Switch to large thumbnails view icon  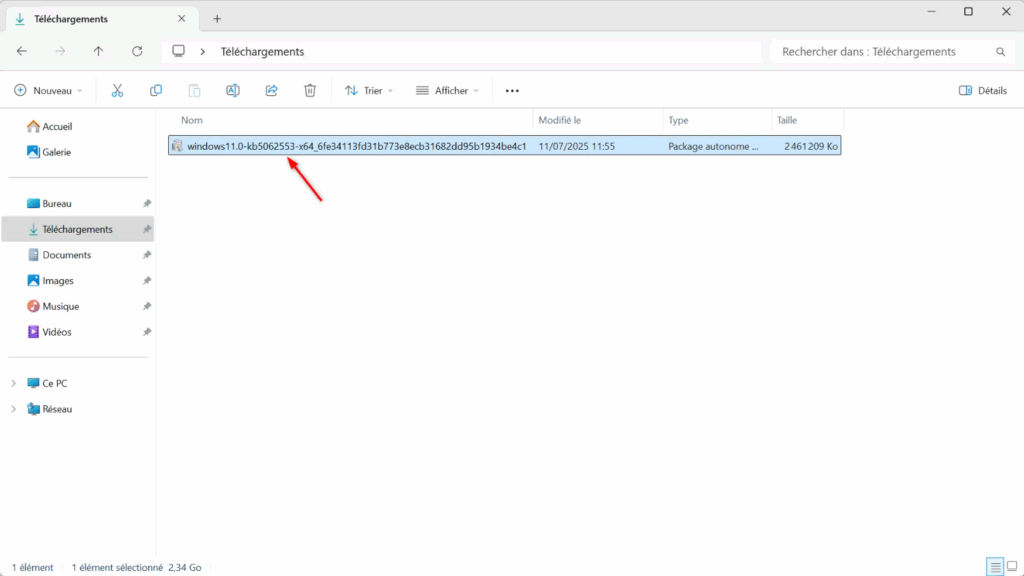click(1012, 567)
